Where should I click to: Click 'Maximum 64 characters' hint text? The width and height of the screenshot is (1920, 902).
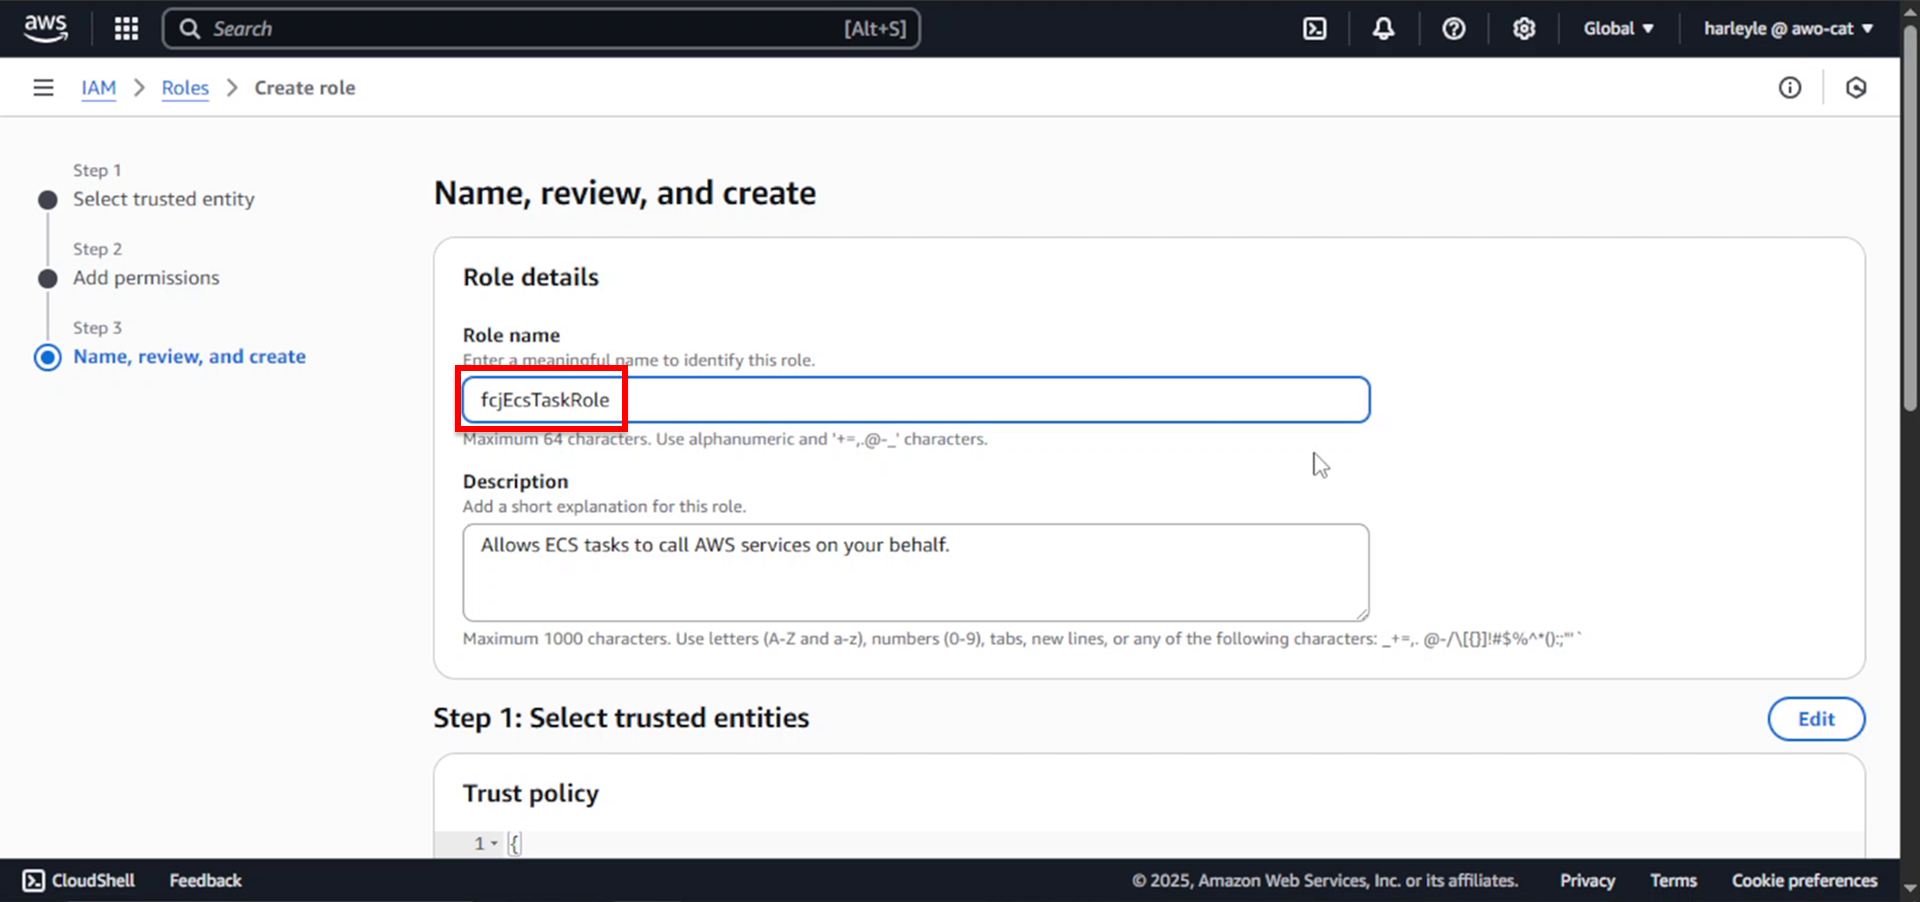(x=725, y=439)
